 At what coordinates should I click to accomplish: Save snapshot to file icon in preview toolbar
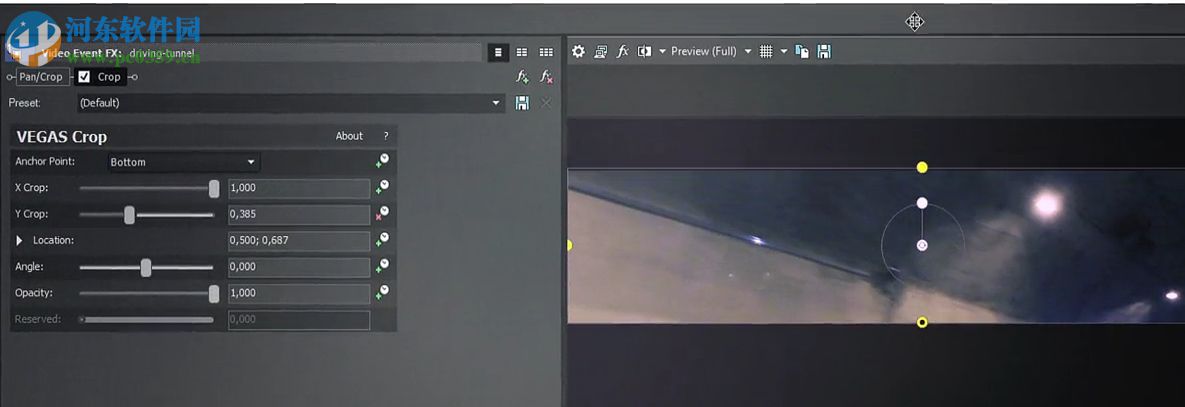point(825,51)
